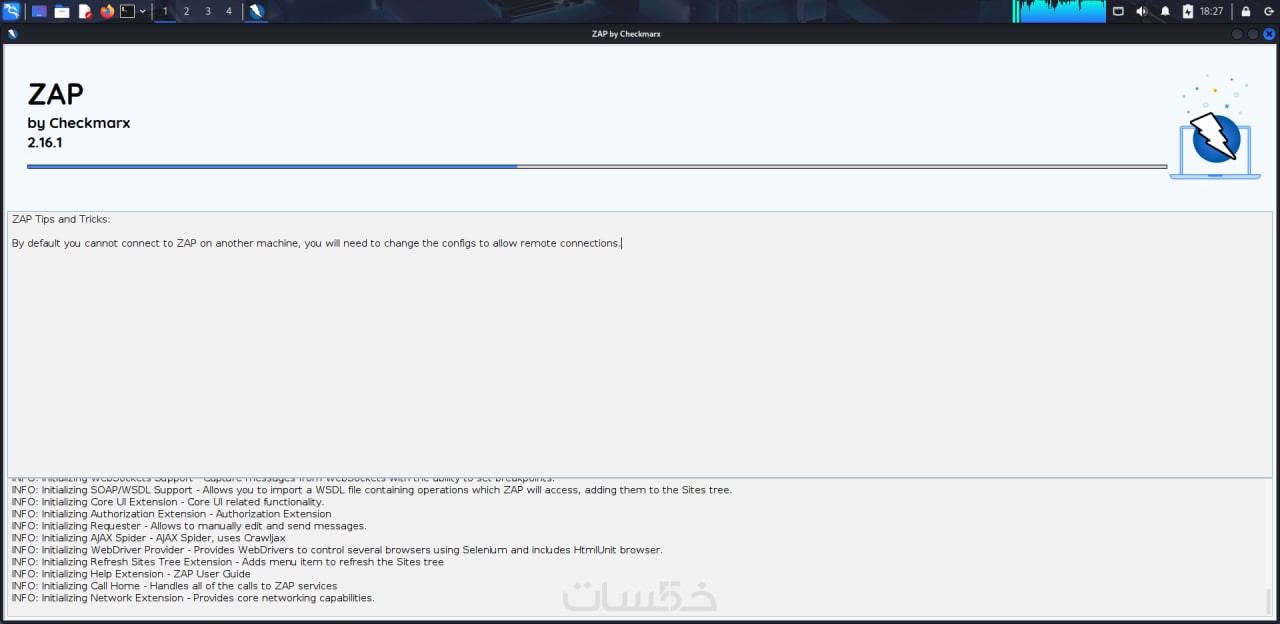Viewport: 1280px width, 624px height.
Task: Launch the text editor panel icon
Action: point(85,11)
